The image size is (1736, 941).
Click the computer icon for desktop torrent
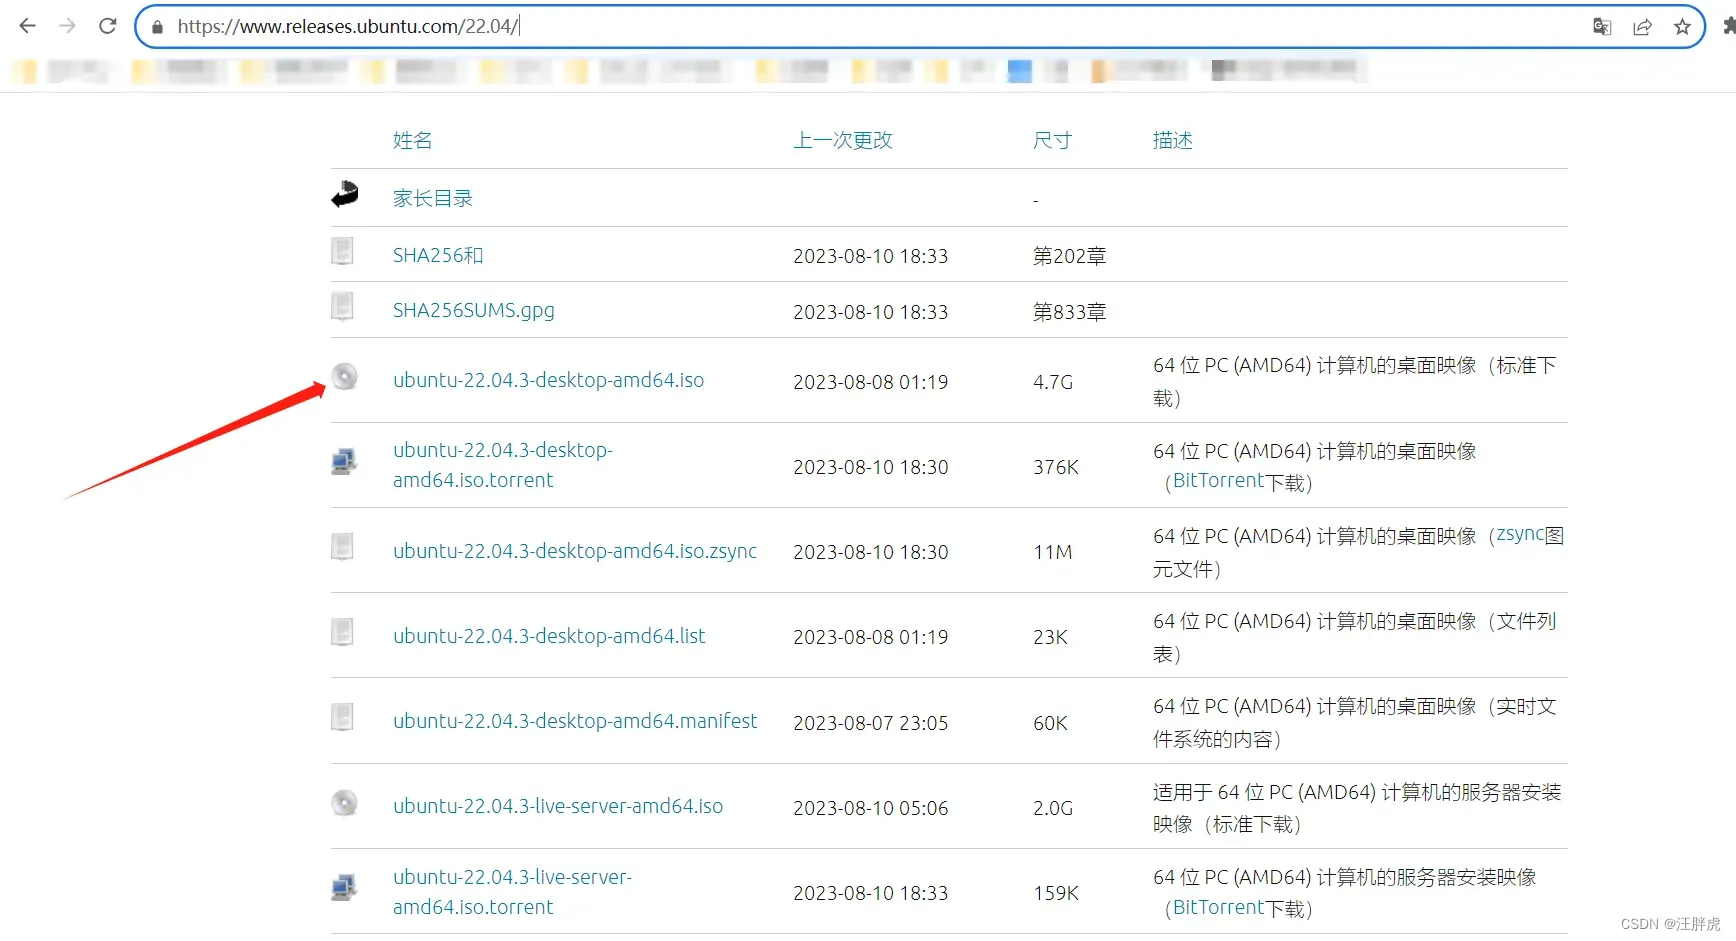point(344,461)
